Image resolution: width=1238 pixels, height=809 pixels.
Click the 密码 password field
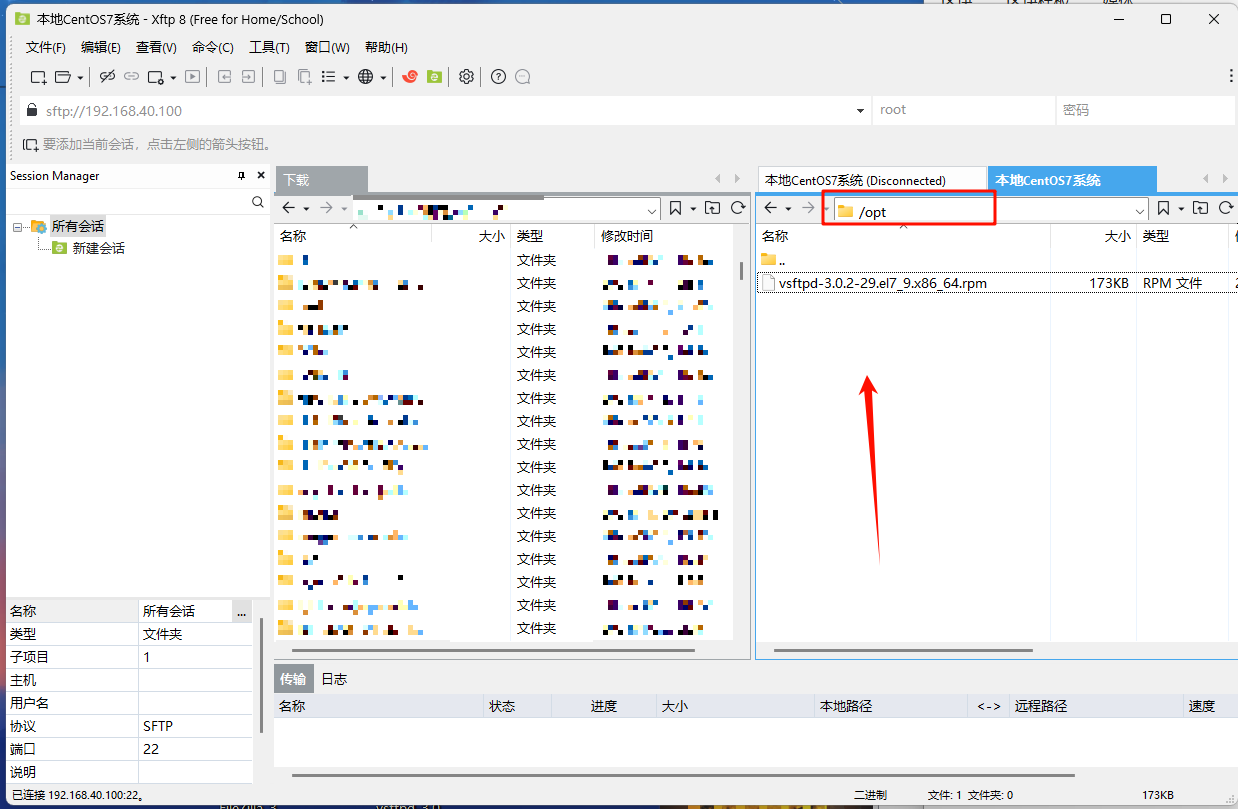(x=1140, y=111)
